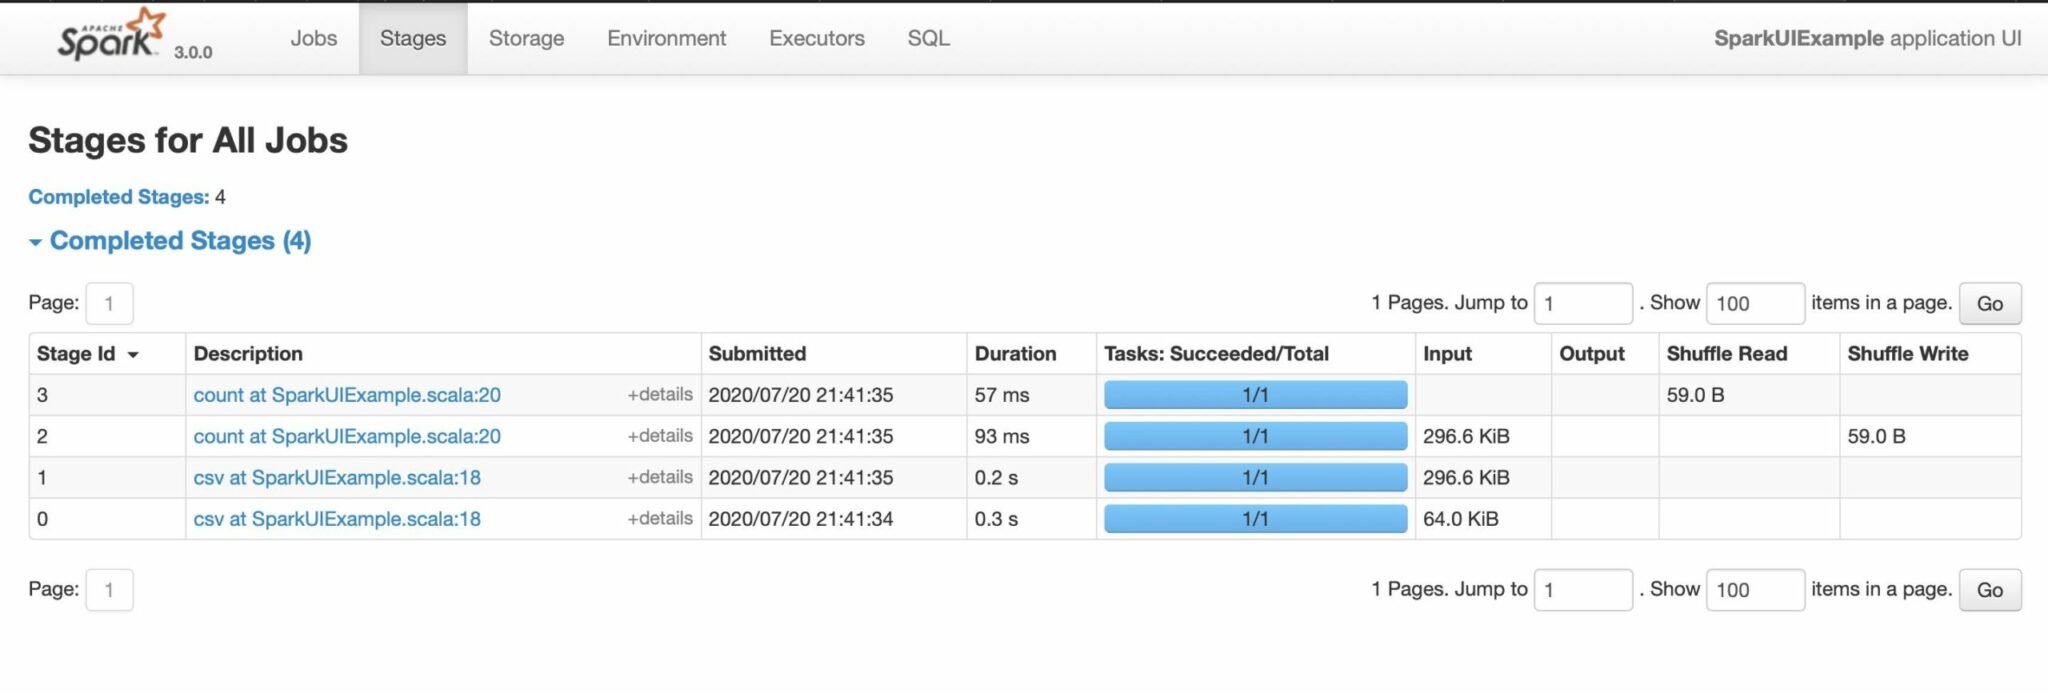2048x694 pixels.
Task: Sort table by Description header
Action: [248, 354]
